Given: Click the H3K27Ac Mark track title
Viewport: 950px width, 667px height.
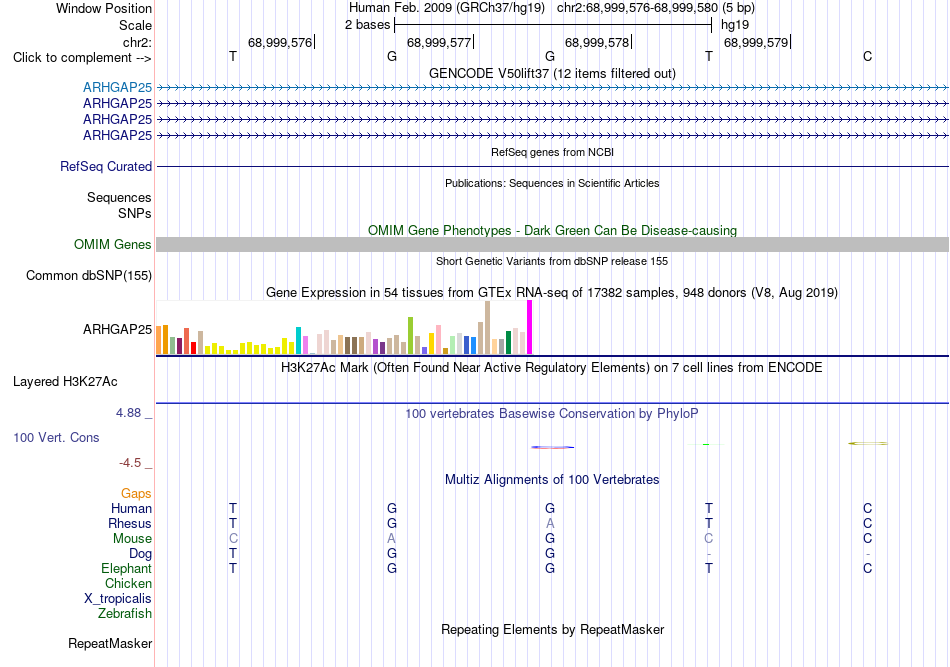Looking at the screenshot, I should point(552,368).
